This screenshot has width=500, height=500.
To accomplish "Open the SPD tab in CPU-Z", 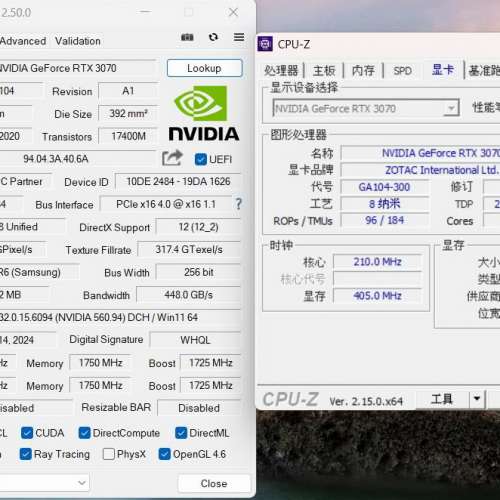I will point(402,70).
